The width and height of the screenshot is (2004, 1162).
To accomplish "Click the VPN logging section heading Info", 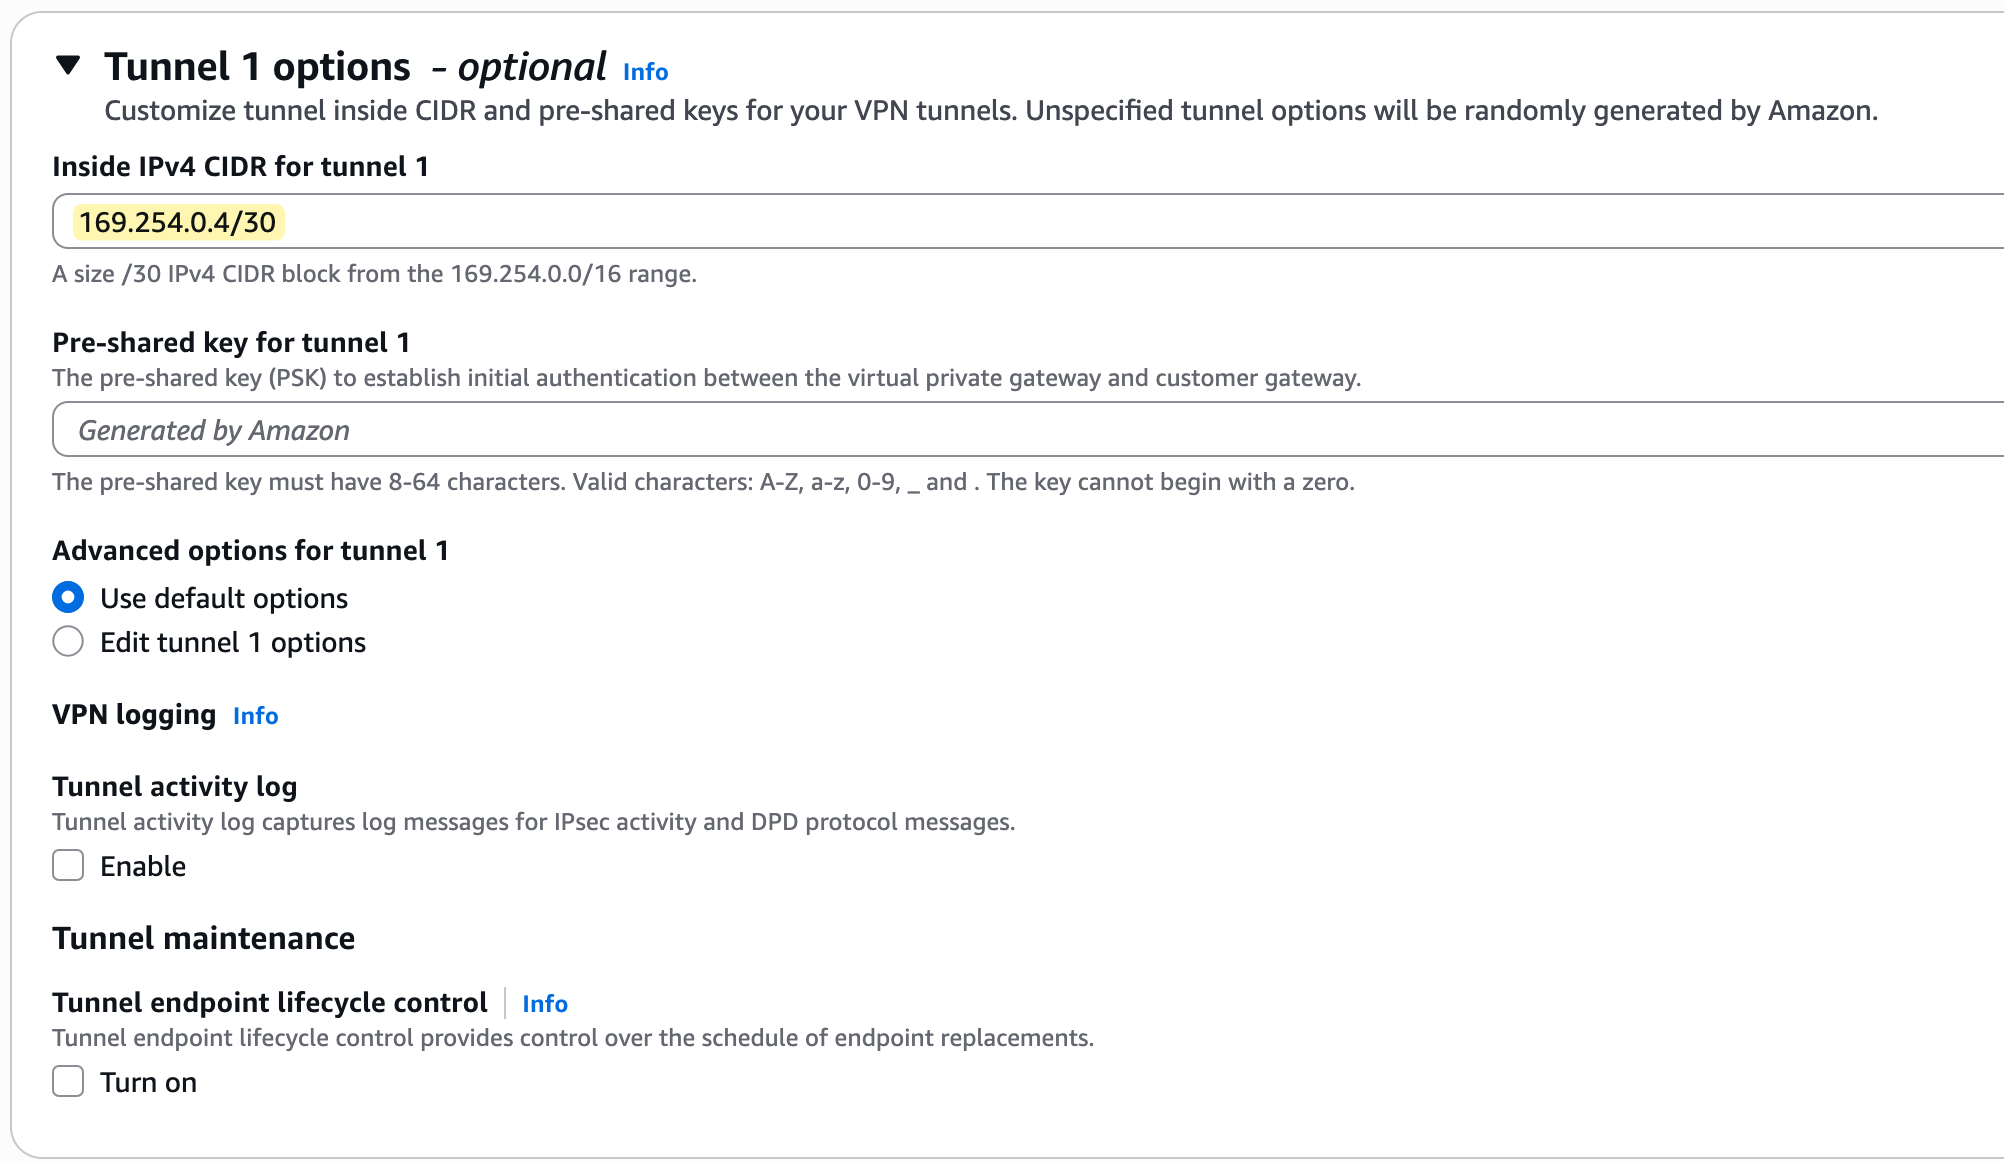I will click(x=254, y=716).
